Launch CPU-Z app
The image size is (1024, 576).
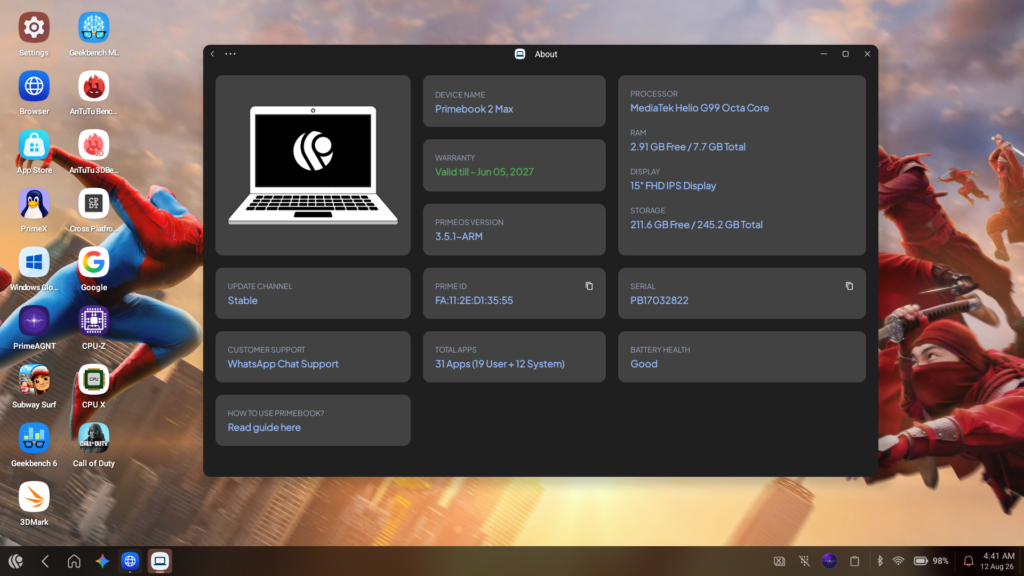[93, 321]
